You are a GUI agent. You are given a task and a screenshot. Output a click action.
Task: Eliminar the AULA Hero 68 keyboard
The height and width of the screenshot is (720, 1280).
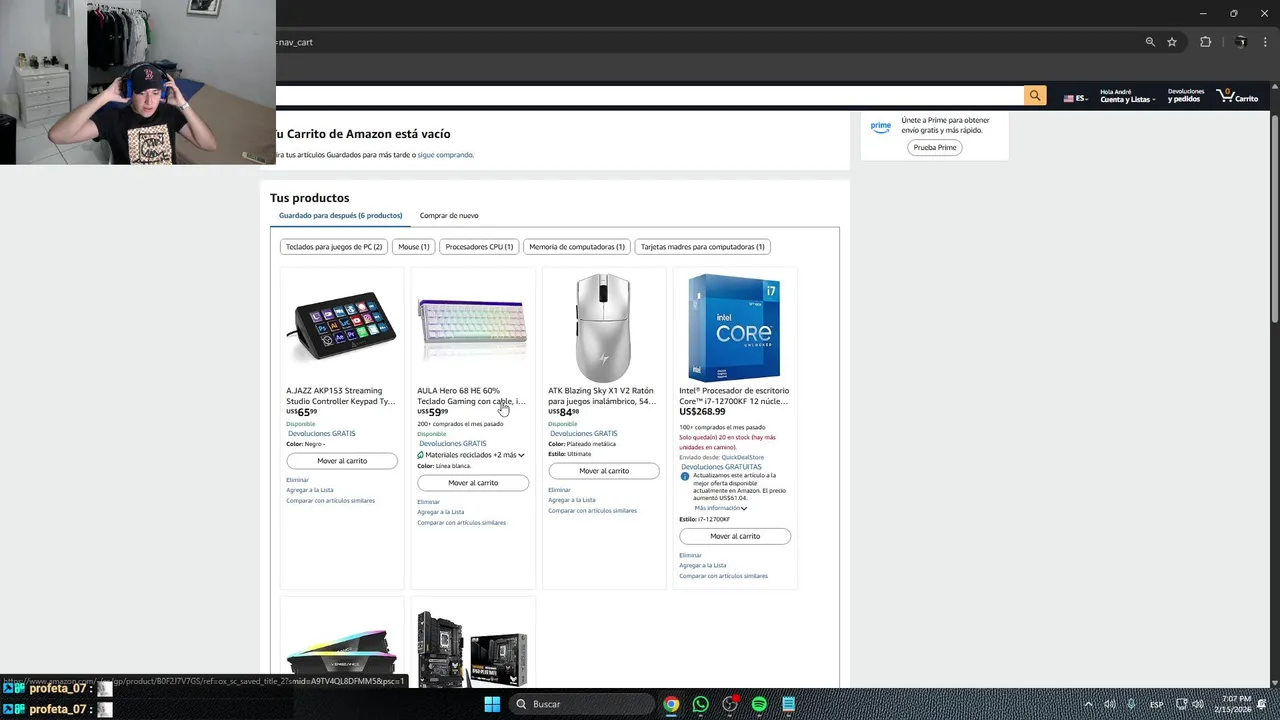(428, 502)
